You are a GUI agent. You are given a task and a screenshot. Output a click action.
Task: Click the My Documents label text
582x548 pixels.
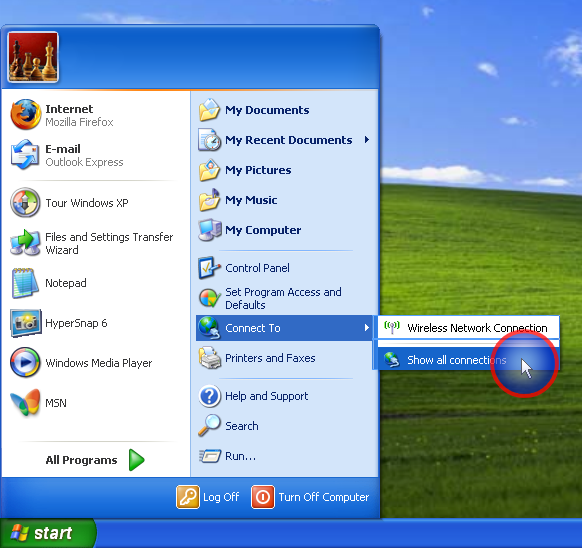click(x=267, y=110)
